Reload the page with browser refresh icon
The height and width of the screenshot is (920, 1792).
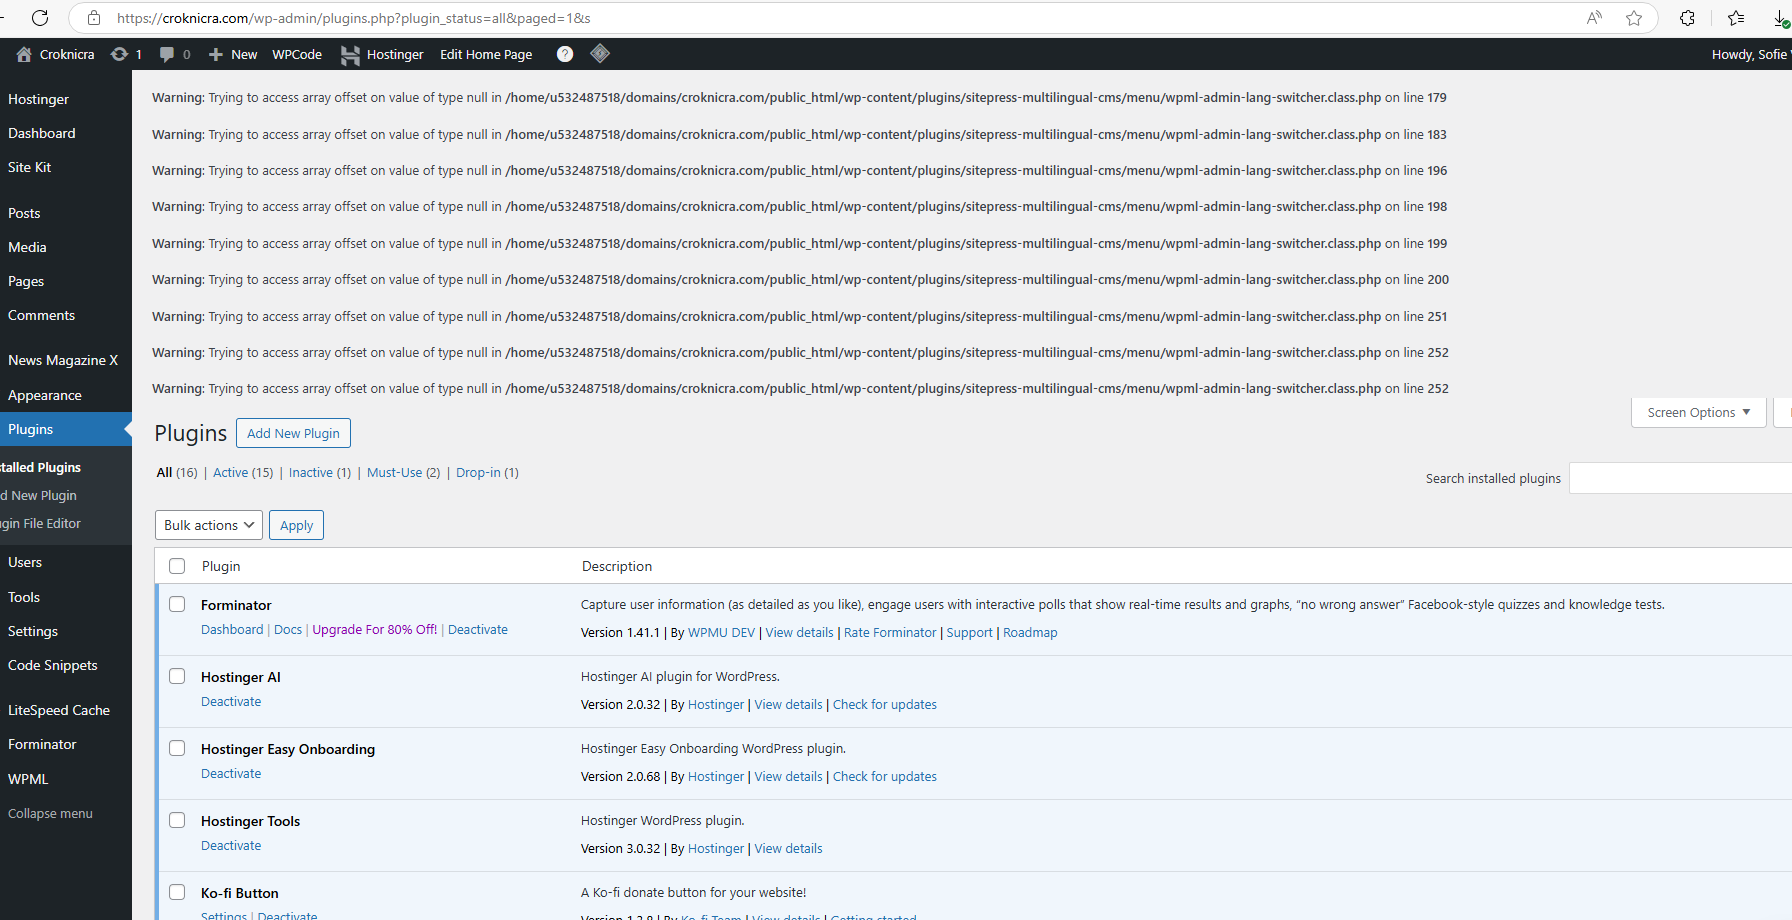tap(40, 18)
